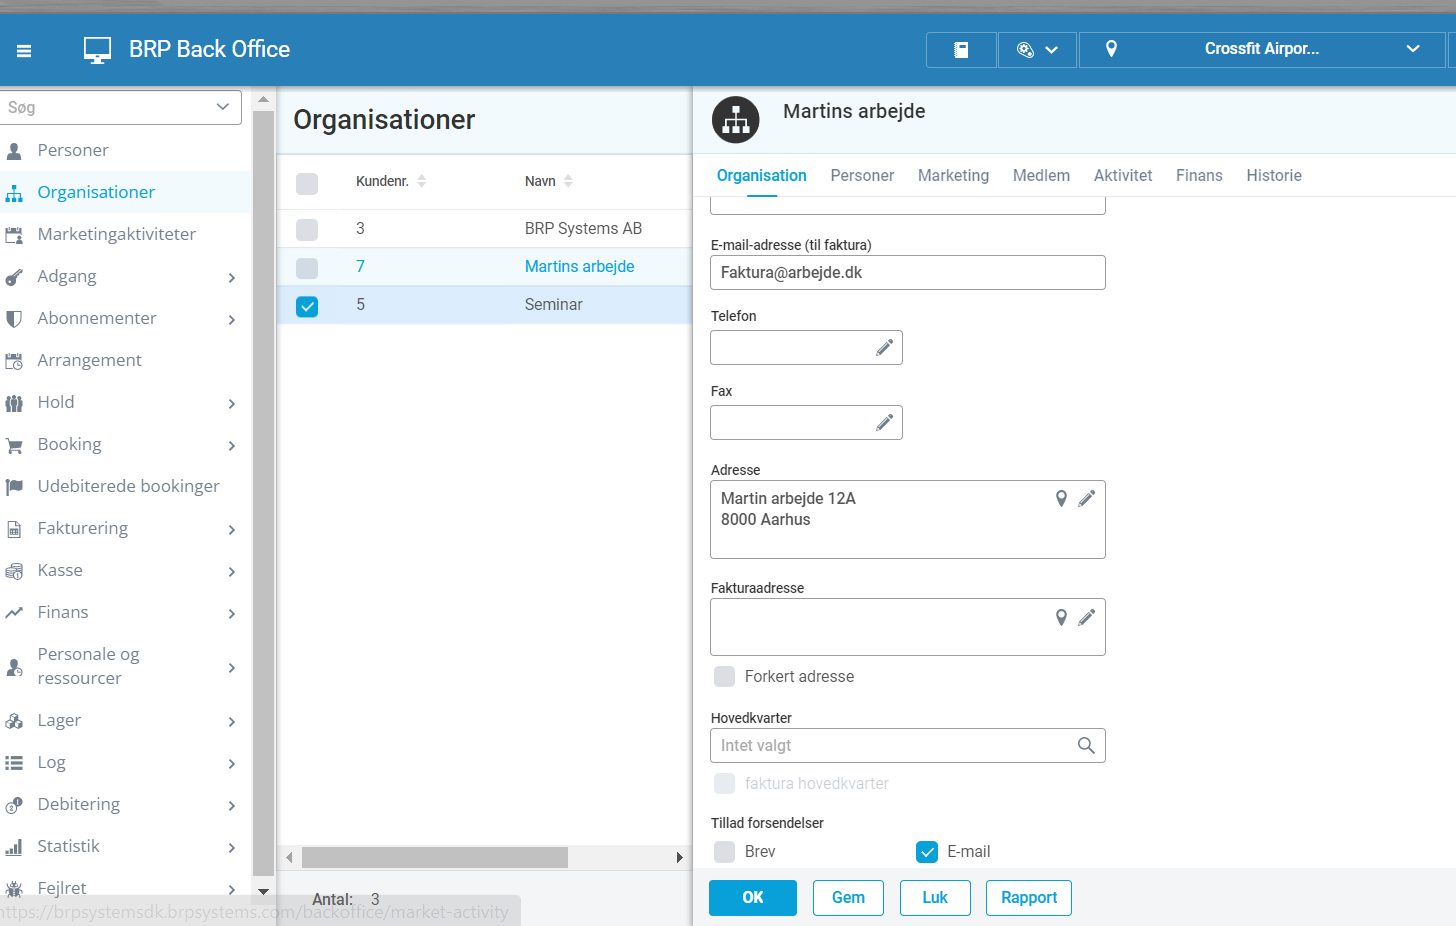Toggle the E-mail forsendelser checkbox
This screenshot has width=1456, height=926.
coord(926,852)
